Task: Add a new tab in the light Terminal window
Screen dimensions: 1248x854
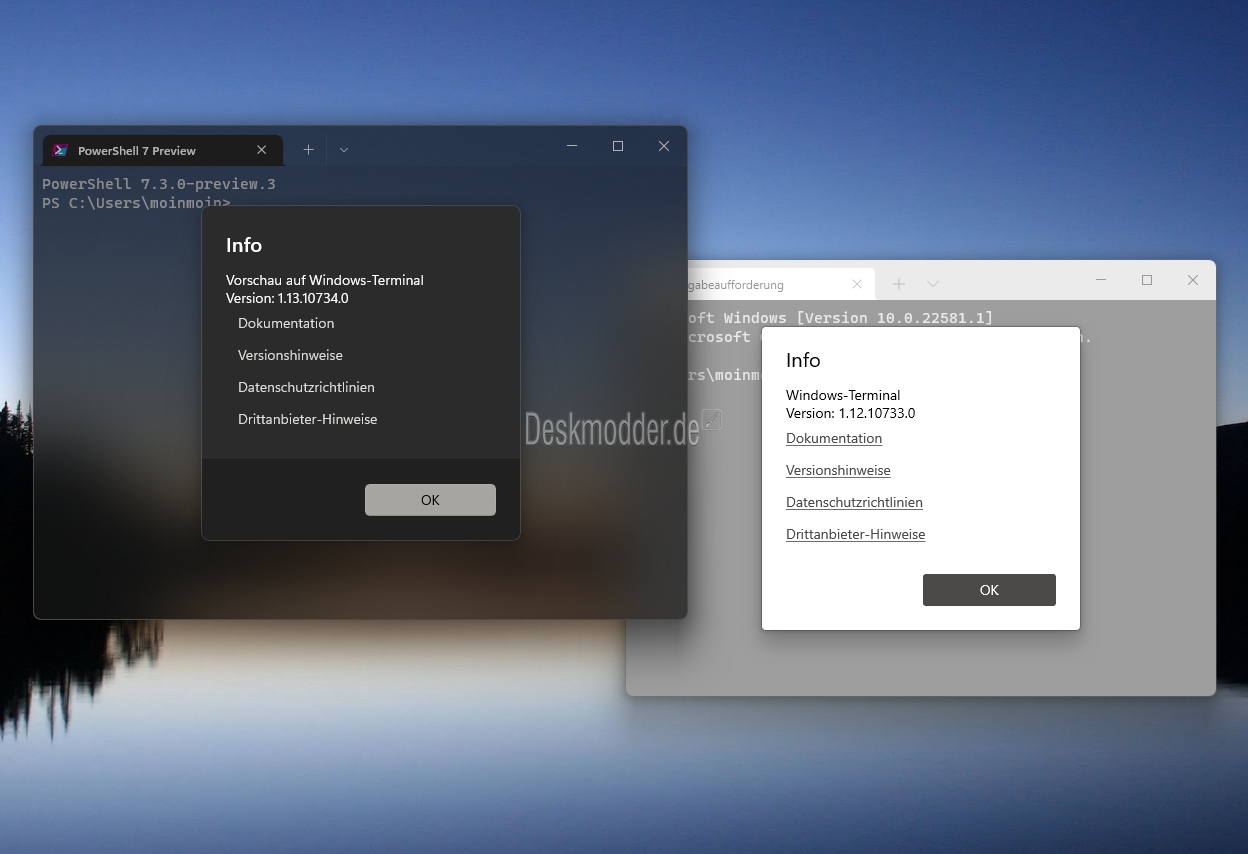Action: click(x=899, y=285)
